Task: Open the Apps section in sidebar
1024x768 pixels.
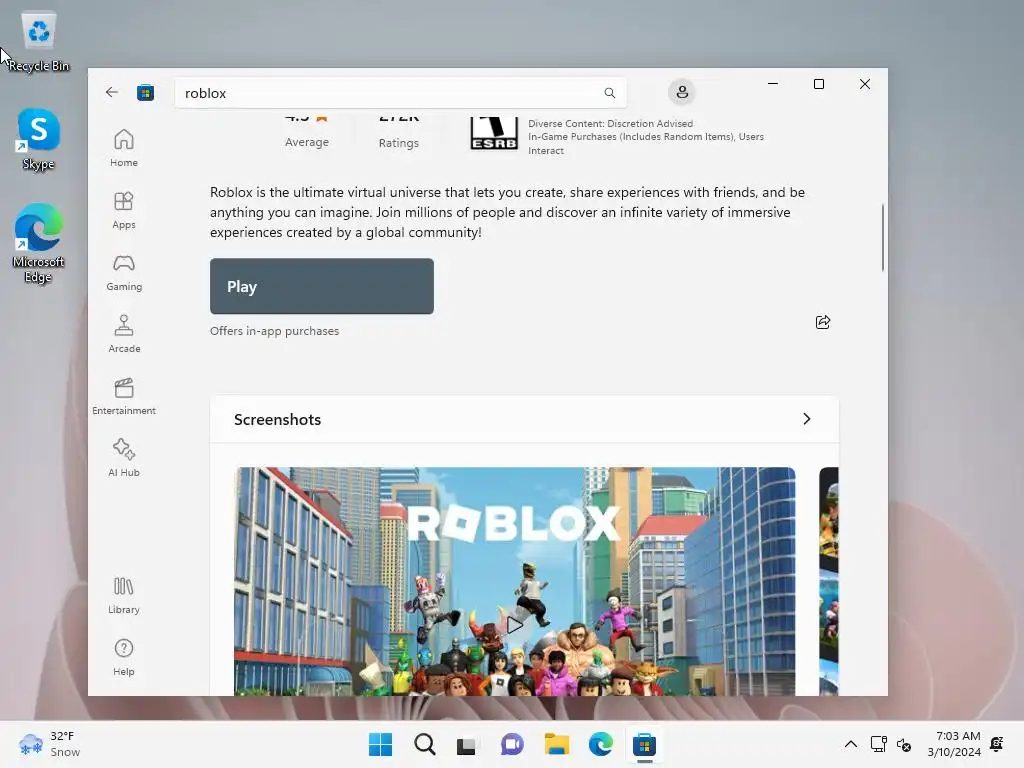Action: click(x=123, y=210)
